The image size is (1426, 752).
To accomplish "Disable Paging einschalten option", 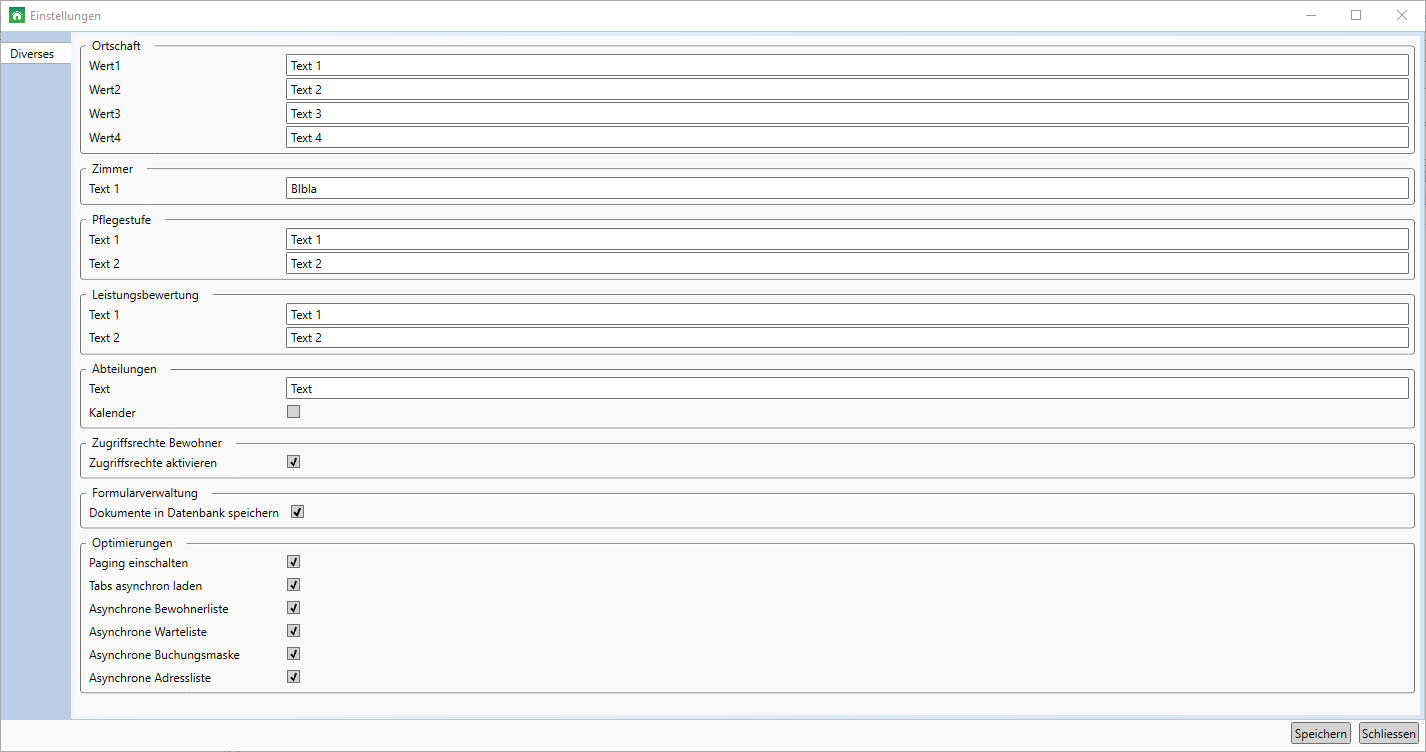I will pyautogui.click(x=294, y=562).
